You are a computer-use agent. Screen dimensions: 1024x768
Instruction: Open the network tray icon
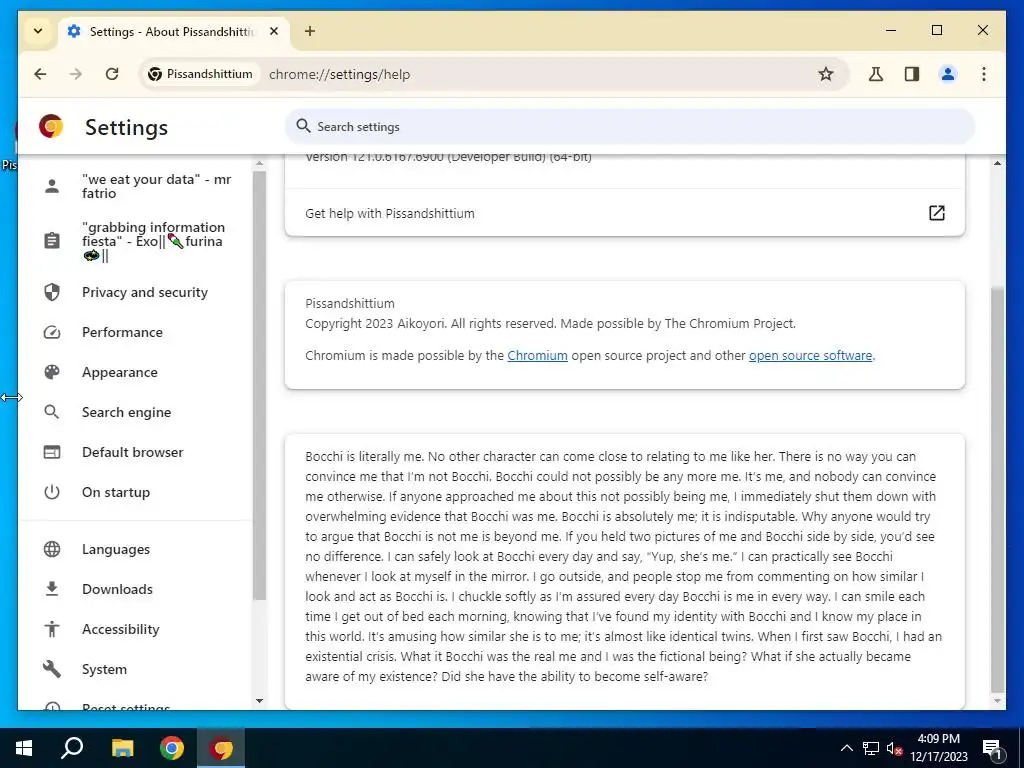click(871, 748)
